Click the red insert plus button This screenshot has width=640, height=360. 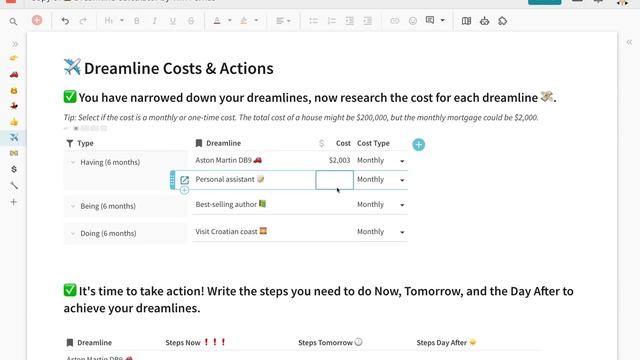[x=37, y=20]
